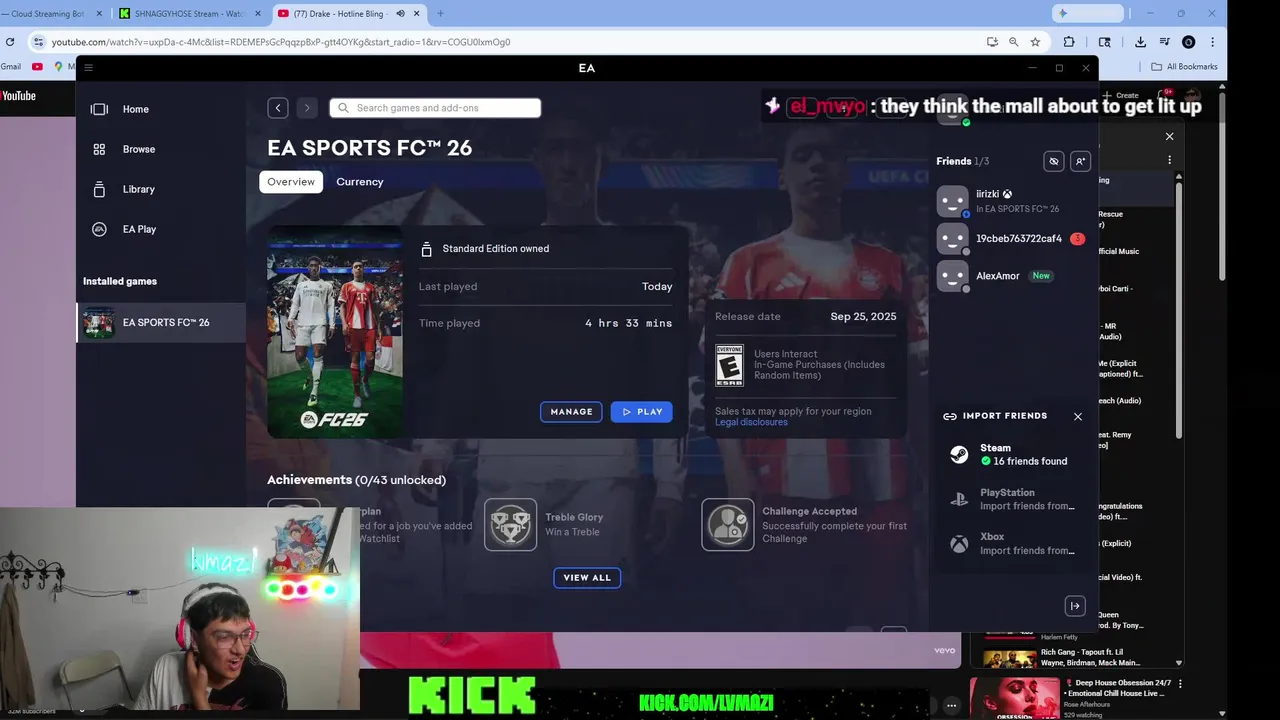
Task: Click the install app icon in address bar
Action: pos(992,42)
